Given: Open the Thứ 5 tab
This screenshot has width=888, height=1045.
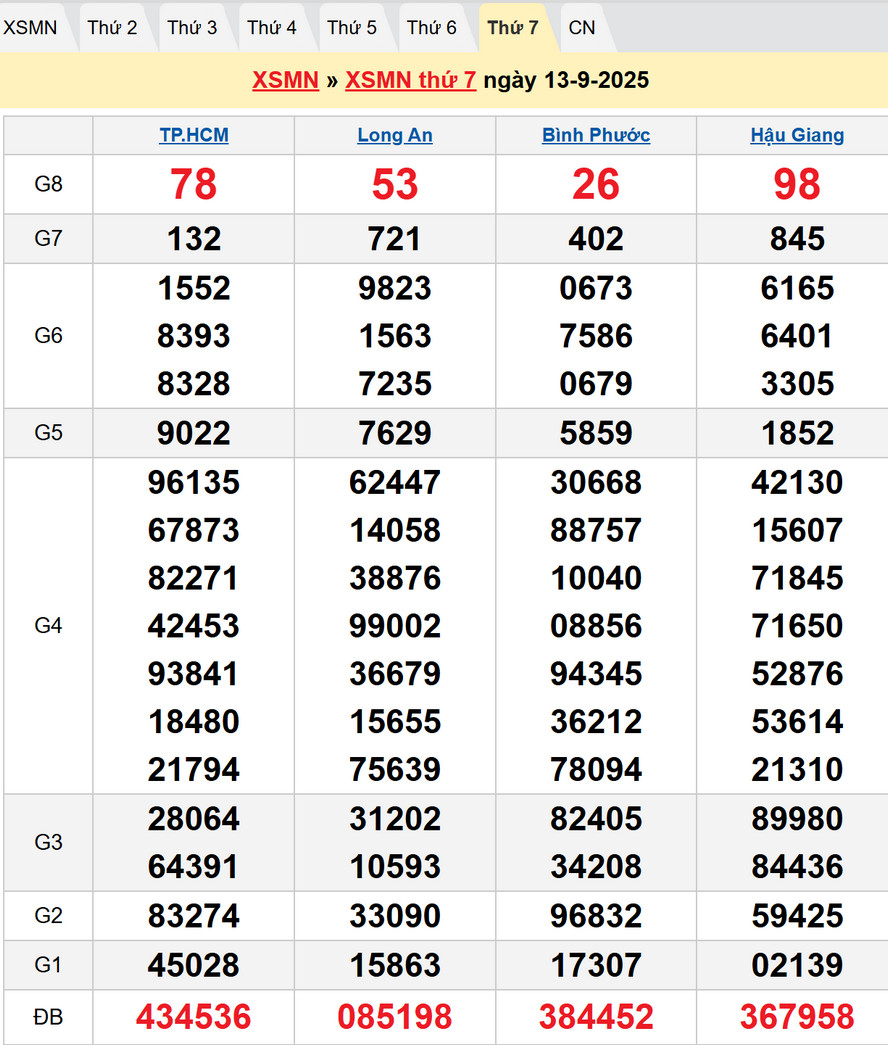Looking at the screenshot, I should coord(352,27).
